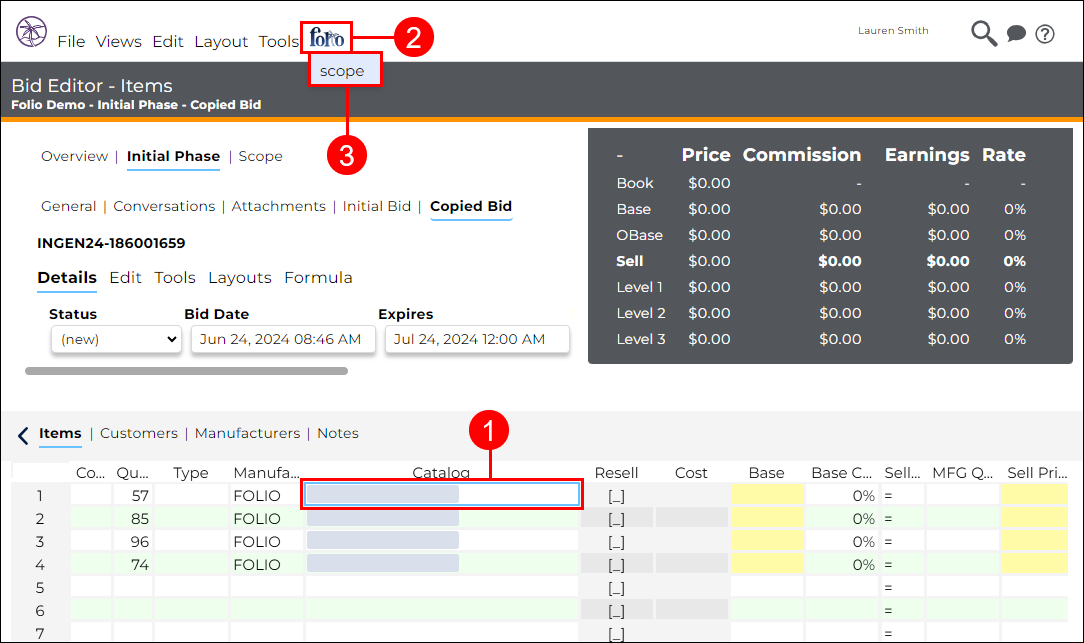1084x643 pixels.
Task: Click the scope option under the folio menu
Action: tap(344, 70)
